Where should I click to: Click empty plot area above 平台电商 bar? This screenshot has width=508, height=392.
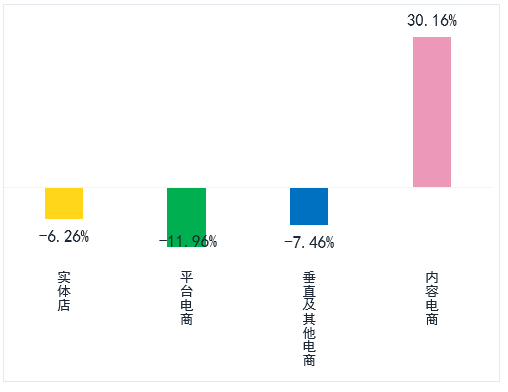point(186,100)
